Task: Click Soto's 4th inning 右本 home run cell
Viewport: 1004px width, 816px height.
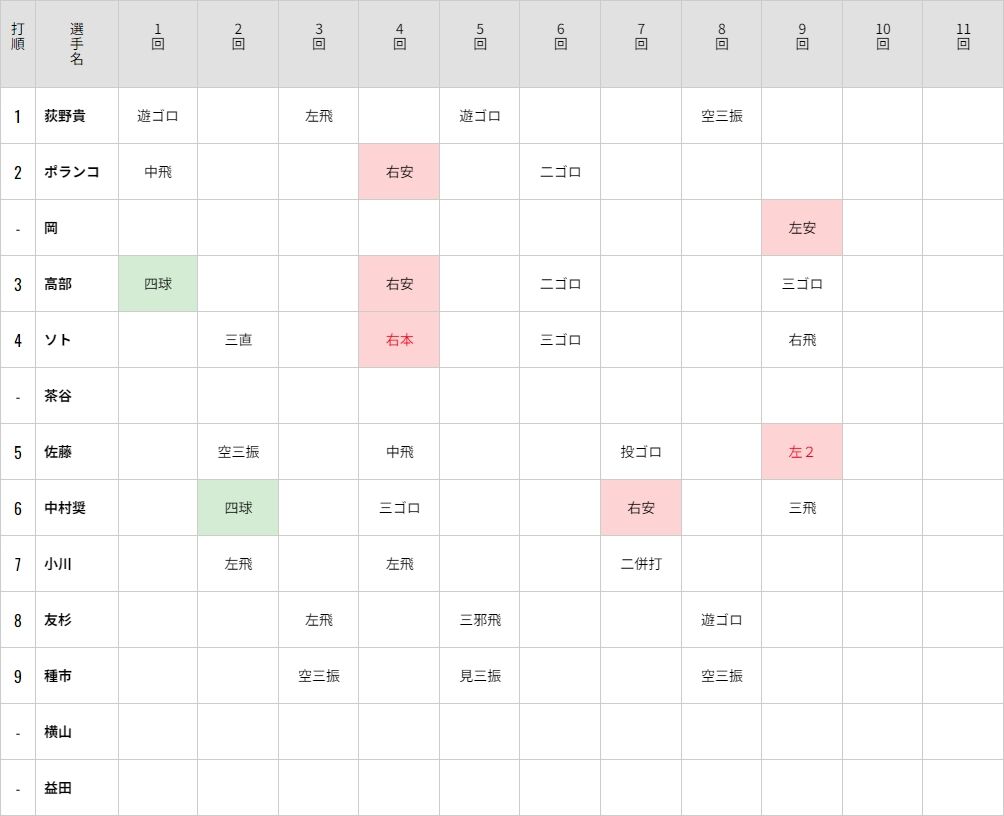Action: pos(399,339)
